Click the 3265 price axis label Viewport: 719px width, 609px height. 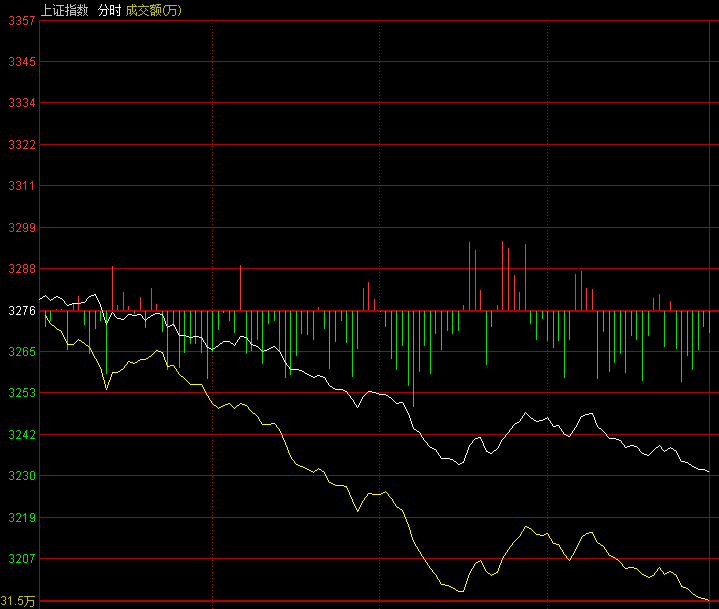click(x=22, y=352)
